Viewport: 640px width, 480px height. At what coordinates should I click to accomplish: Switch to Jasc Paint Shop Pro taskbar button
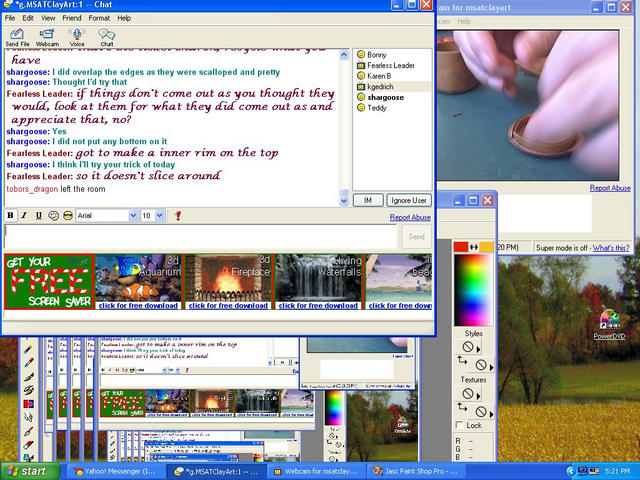click(x=417, y=471)
